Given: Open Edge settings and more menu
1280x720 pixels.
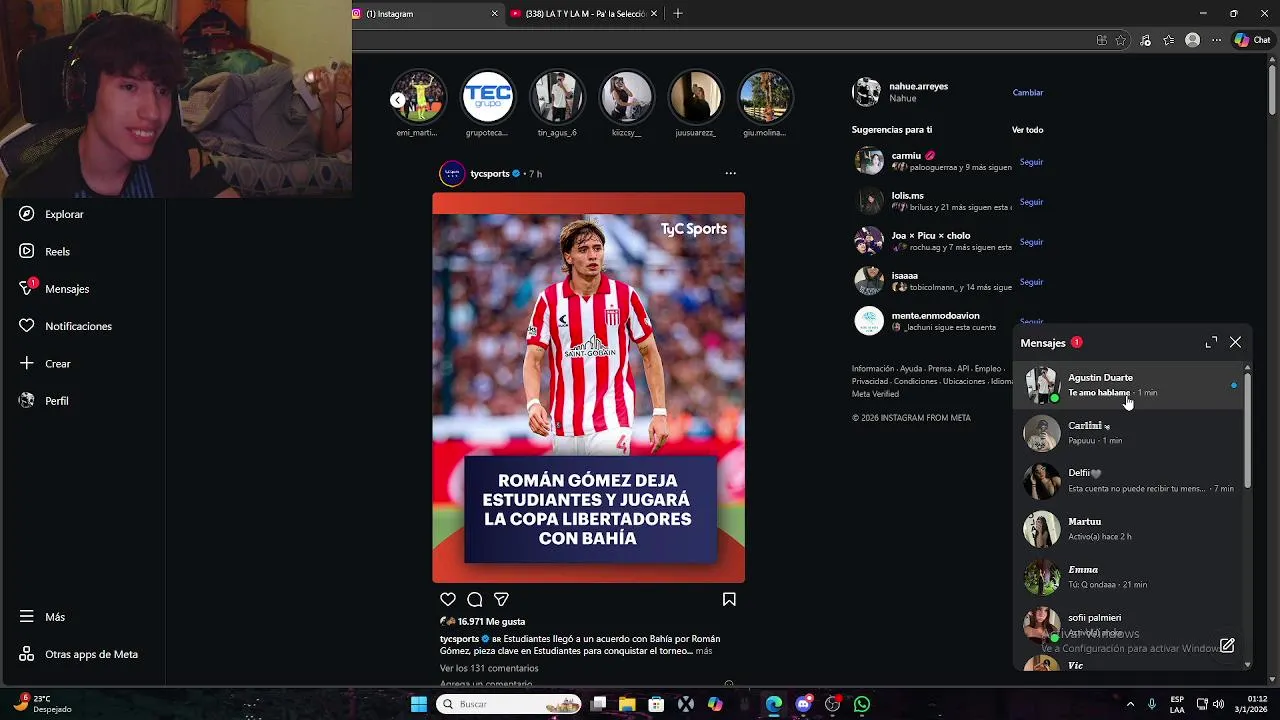Looking at the screenshot, I should pos(1217,40).
